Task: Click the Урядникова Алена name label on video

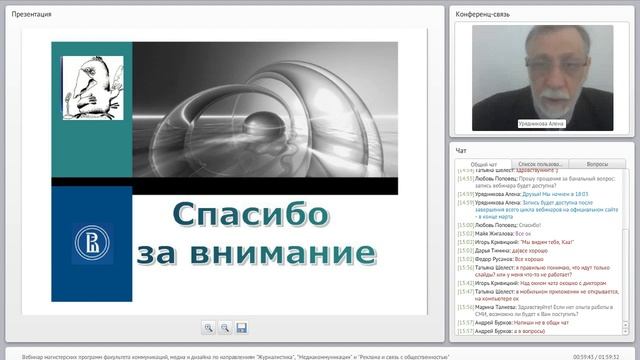Action: [x=542, y=124]
